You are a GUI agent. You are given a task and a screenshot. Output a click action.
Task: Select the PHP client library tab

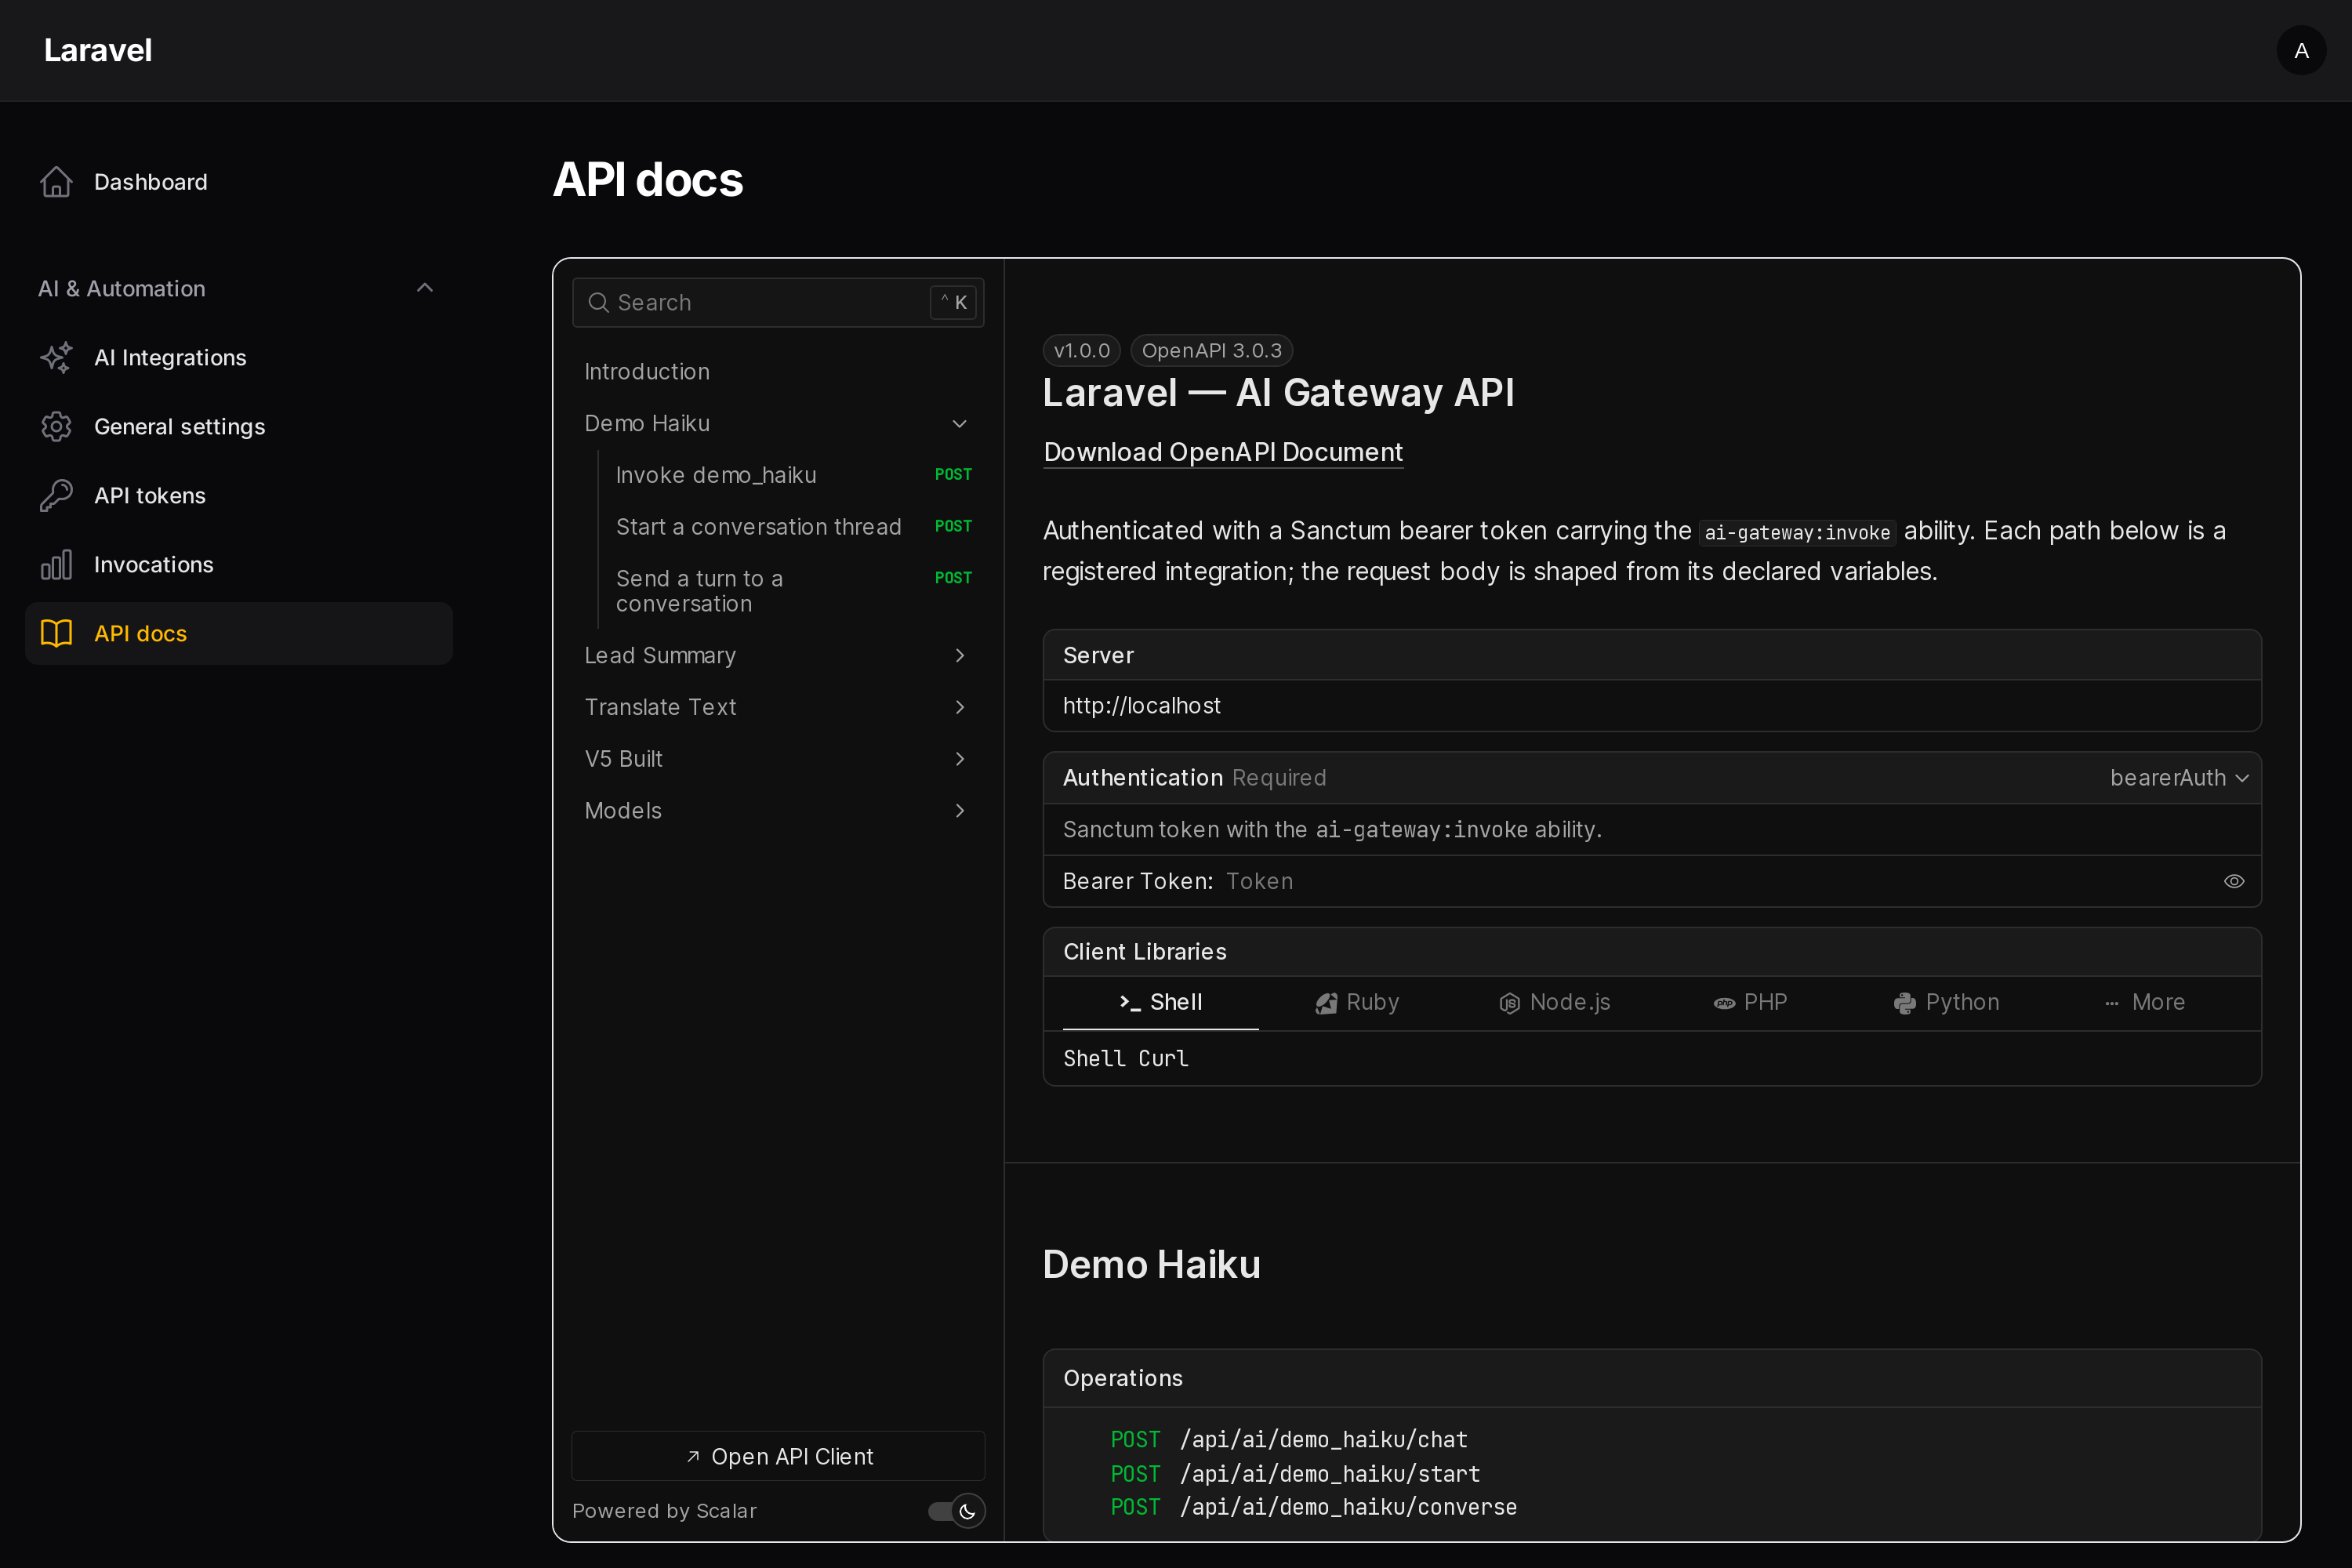click(x=1749, y=1003)
